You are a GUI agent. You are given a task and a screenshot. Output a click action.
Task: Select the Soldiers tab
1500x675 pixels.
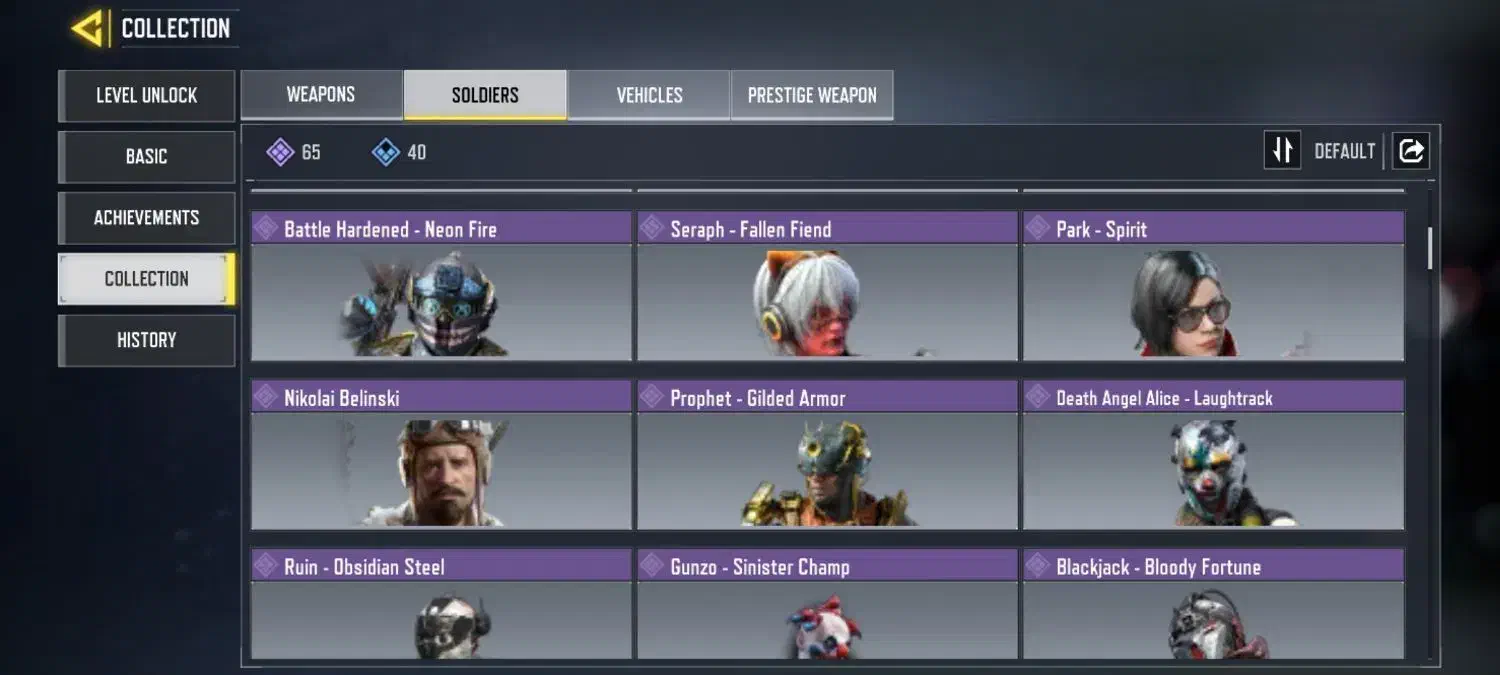click(x=485, y=95)
